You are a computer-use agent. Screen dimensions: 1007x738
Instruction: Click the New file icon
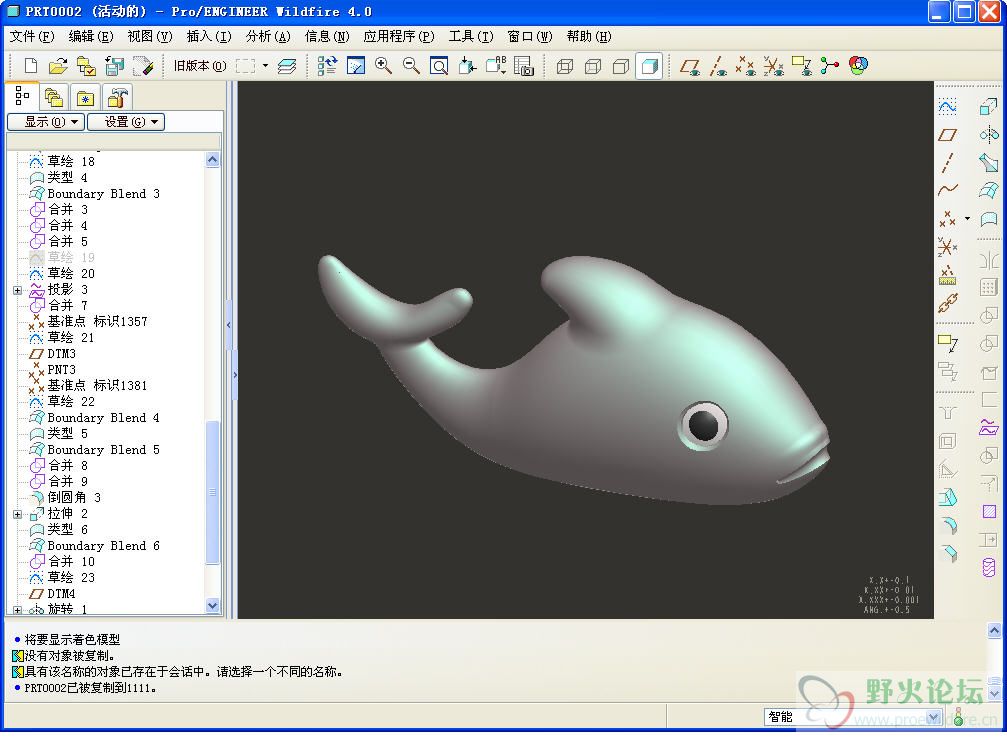tap(31, 66)
